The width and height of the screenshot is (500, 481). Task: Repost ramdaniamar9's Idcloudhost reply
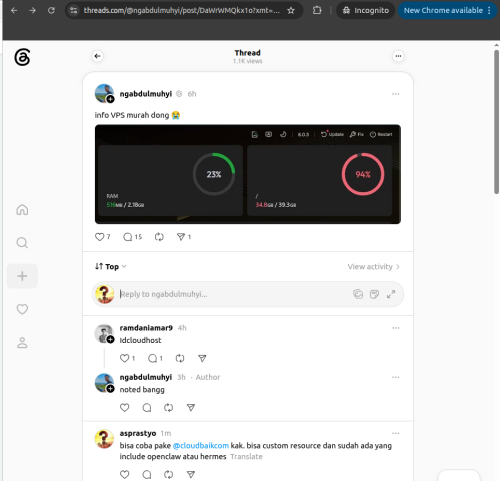tap(180, 358)
